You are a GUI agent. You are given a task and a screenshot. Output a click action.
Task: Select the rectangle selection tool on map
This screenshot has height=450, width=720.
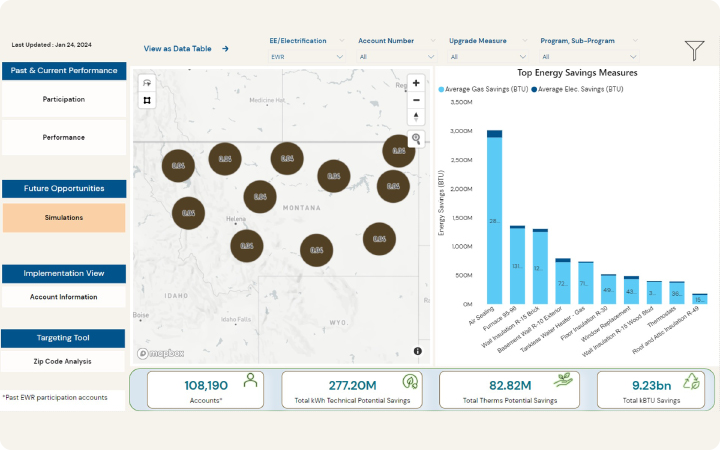coord(147,100)
